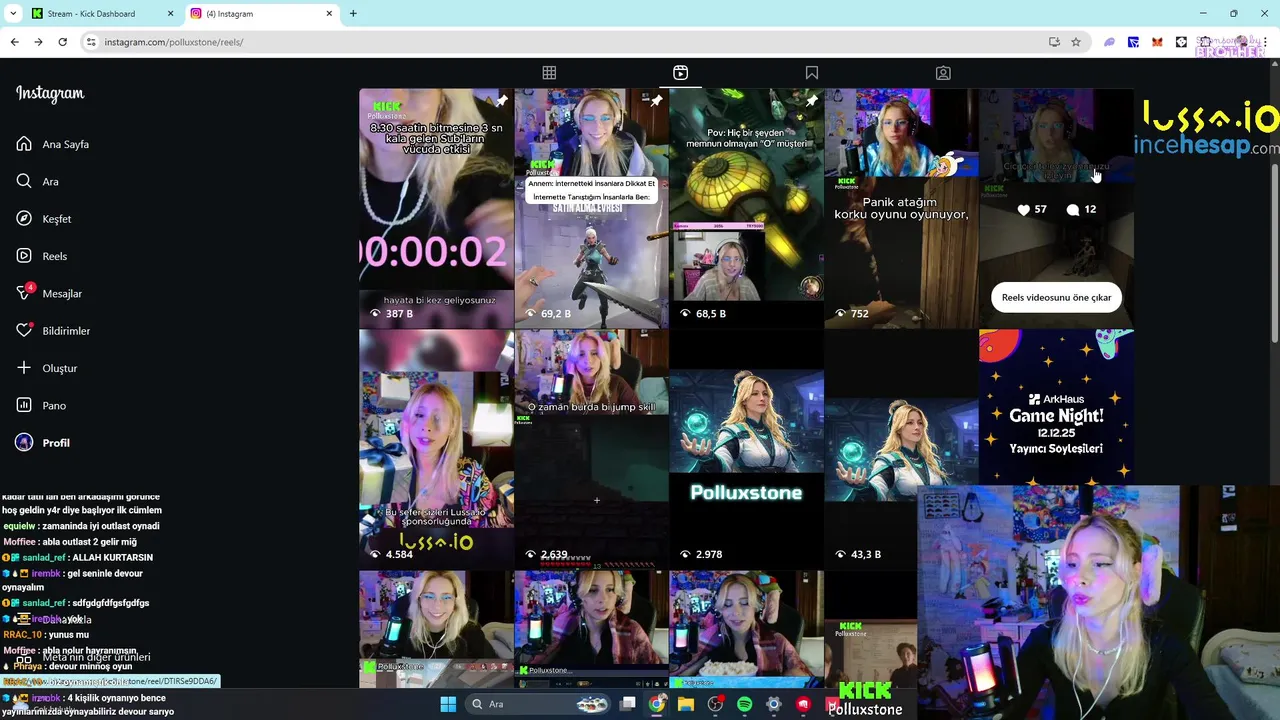Image resolution: width=1280 pixels, height=720 pixels.
Task: Open Task View on taskbar
Action: pos(628,704)
